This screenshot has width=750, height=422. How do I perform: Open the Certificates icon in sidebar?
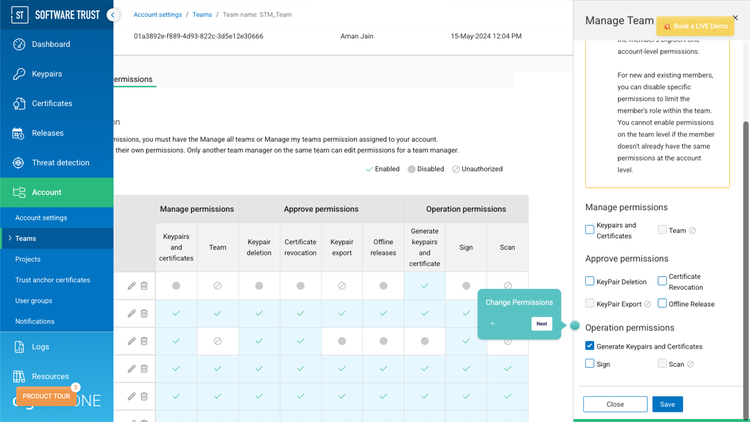tap(19, 103)
